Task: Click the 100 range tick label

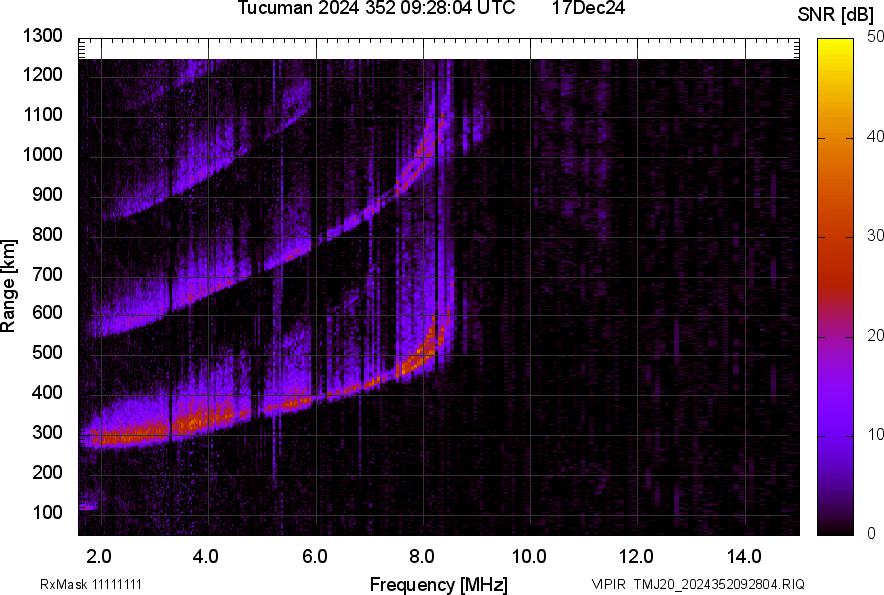Action: pos(47,512)
